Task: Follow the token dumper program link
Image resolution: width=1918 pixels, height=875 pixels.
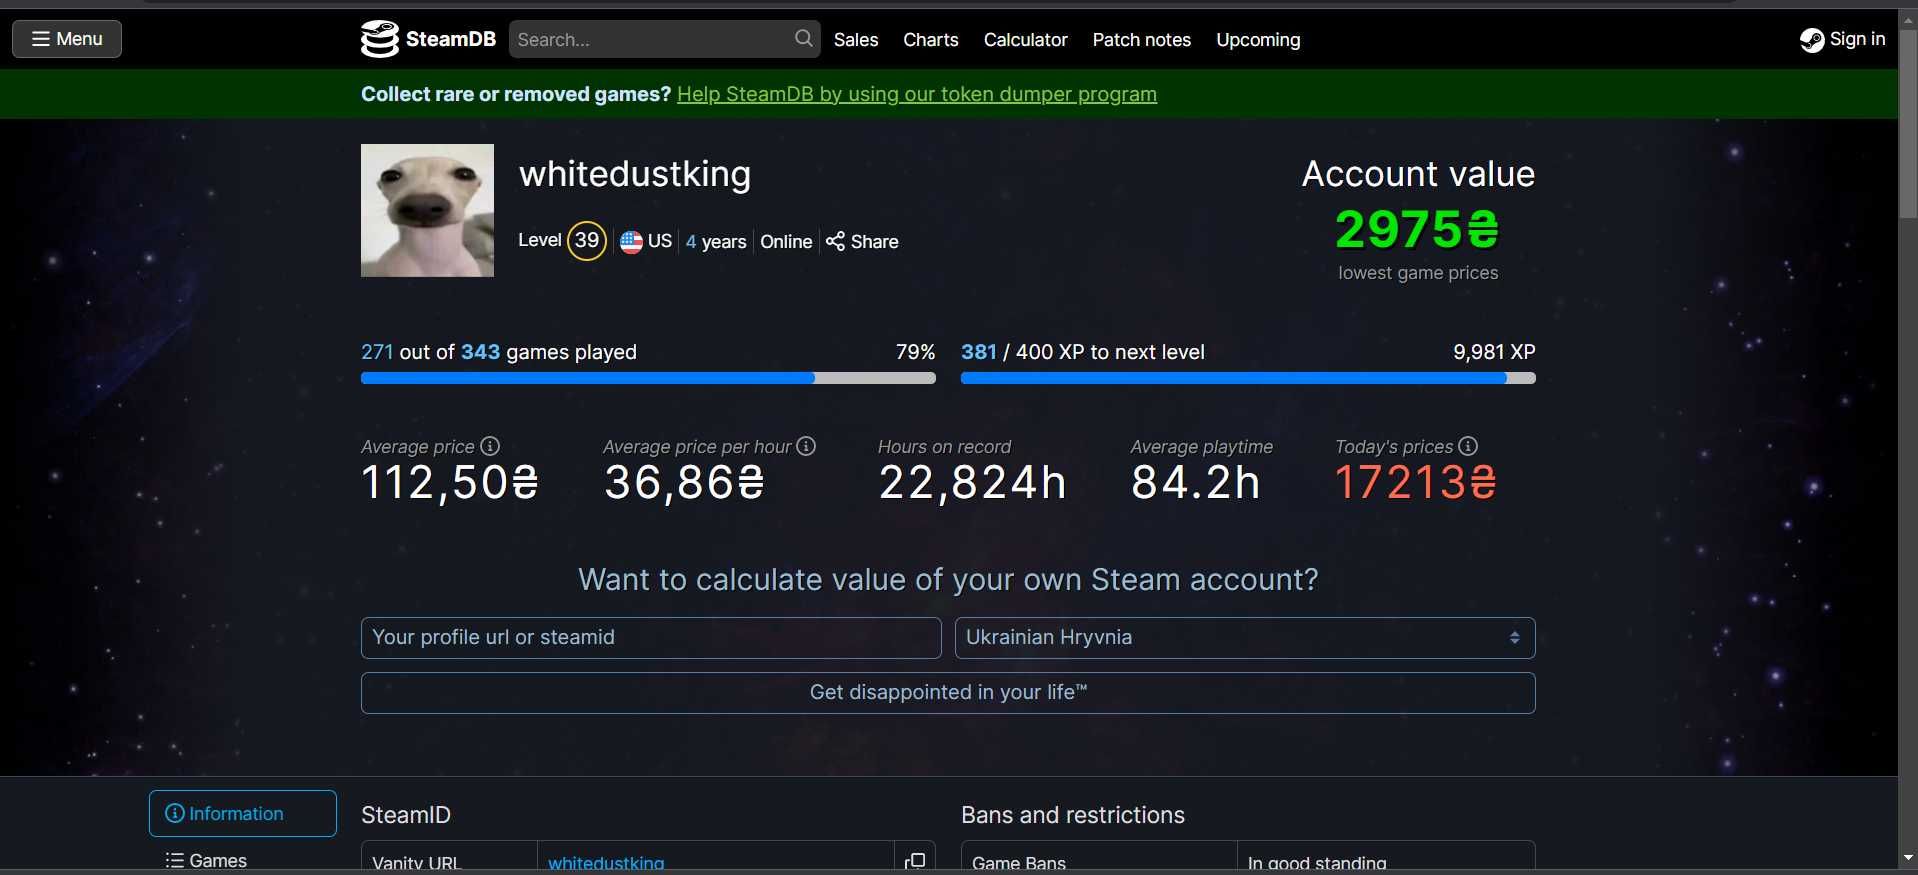Action: [916, 94]
